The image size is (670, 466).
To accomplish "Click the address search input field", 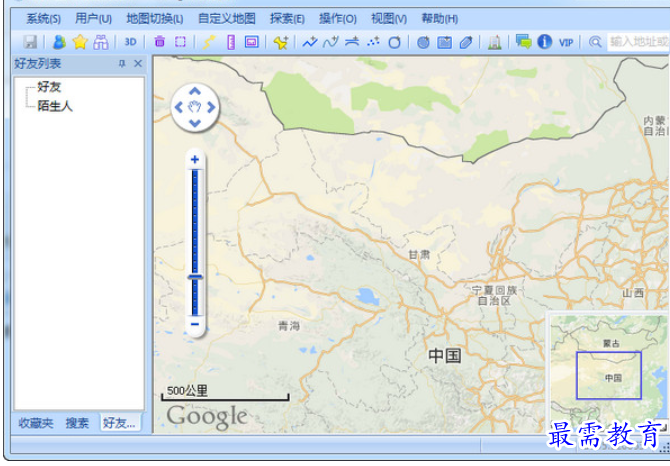I will click(x=638, y=42).
